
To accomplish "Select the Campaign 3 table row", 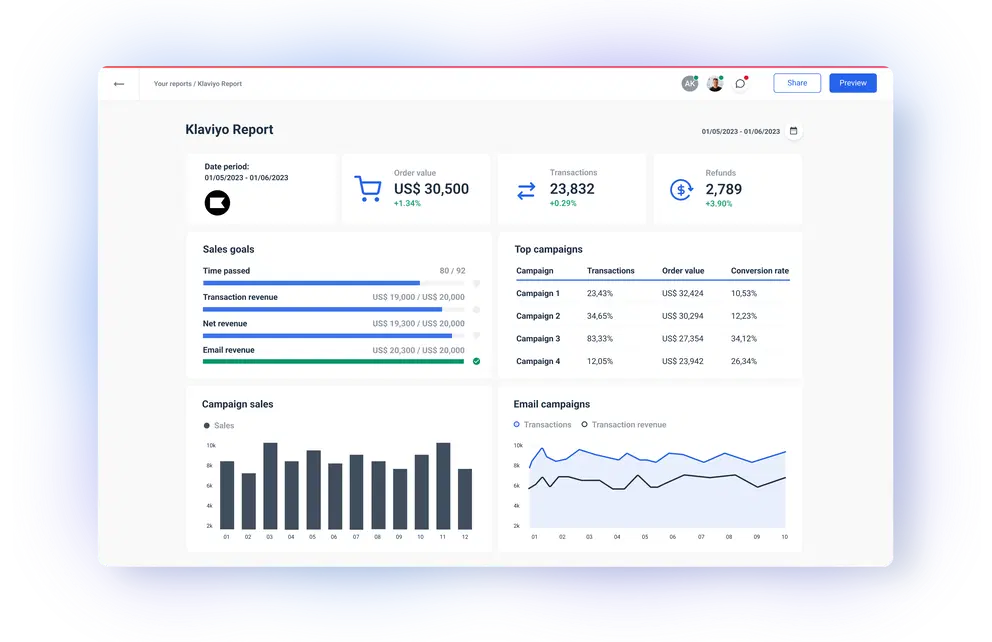I will 650,339.
